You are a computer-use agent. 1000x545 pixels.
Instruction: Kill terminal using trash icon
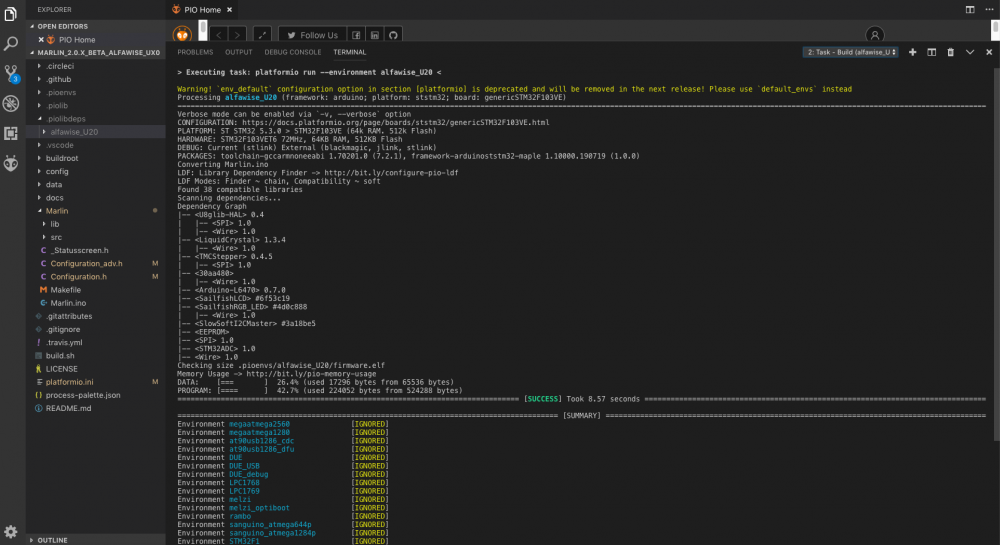tap(951, 52)
